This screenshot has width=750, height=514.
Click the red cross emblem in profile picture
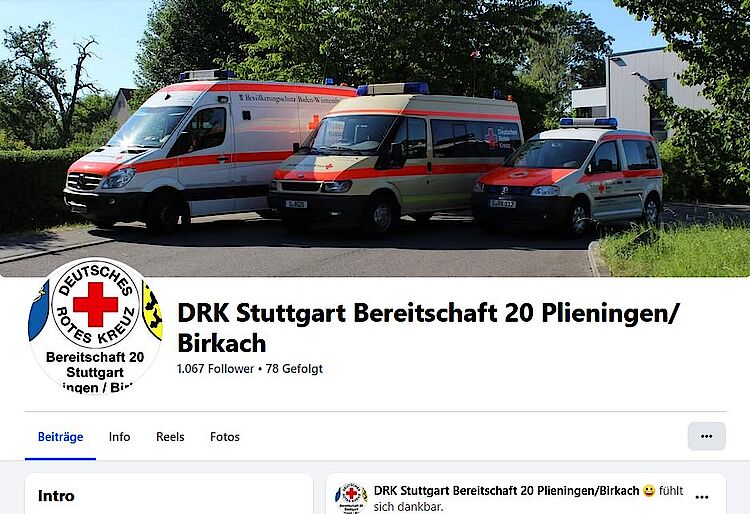click(x=95, y=304)
